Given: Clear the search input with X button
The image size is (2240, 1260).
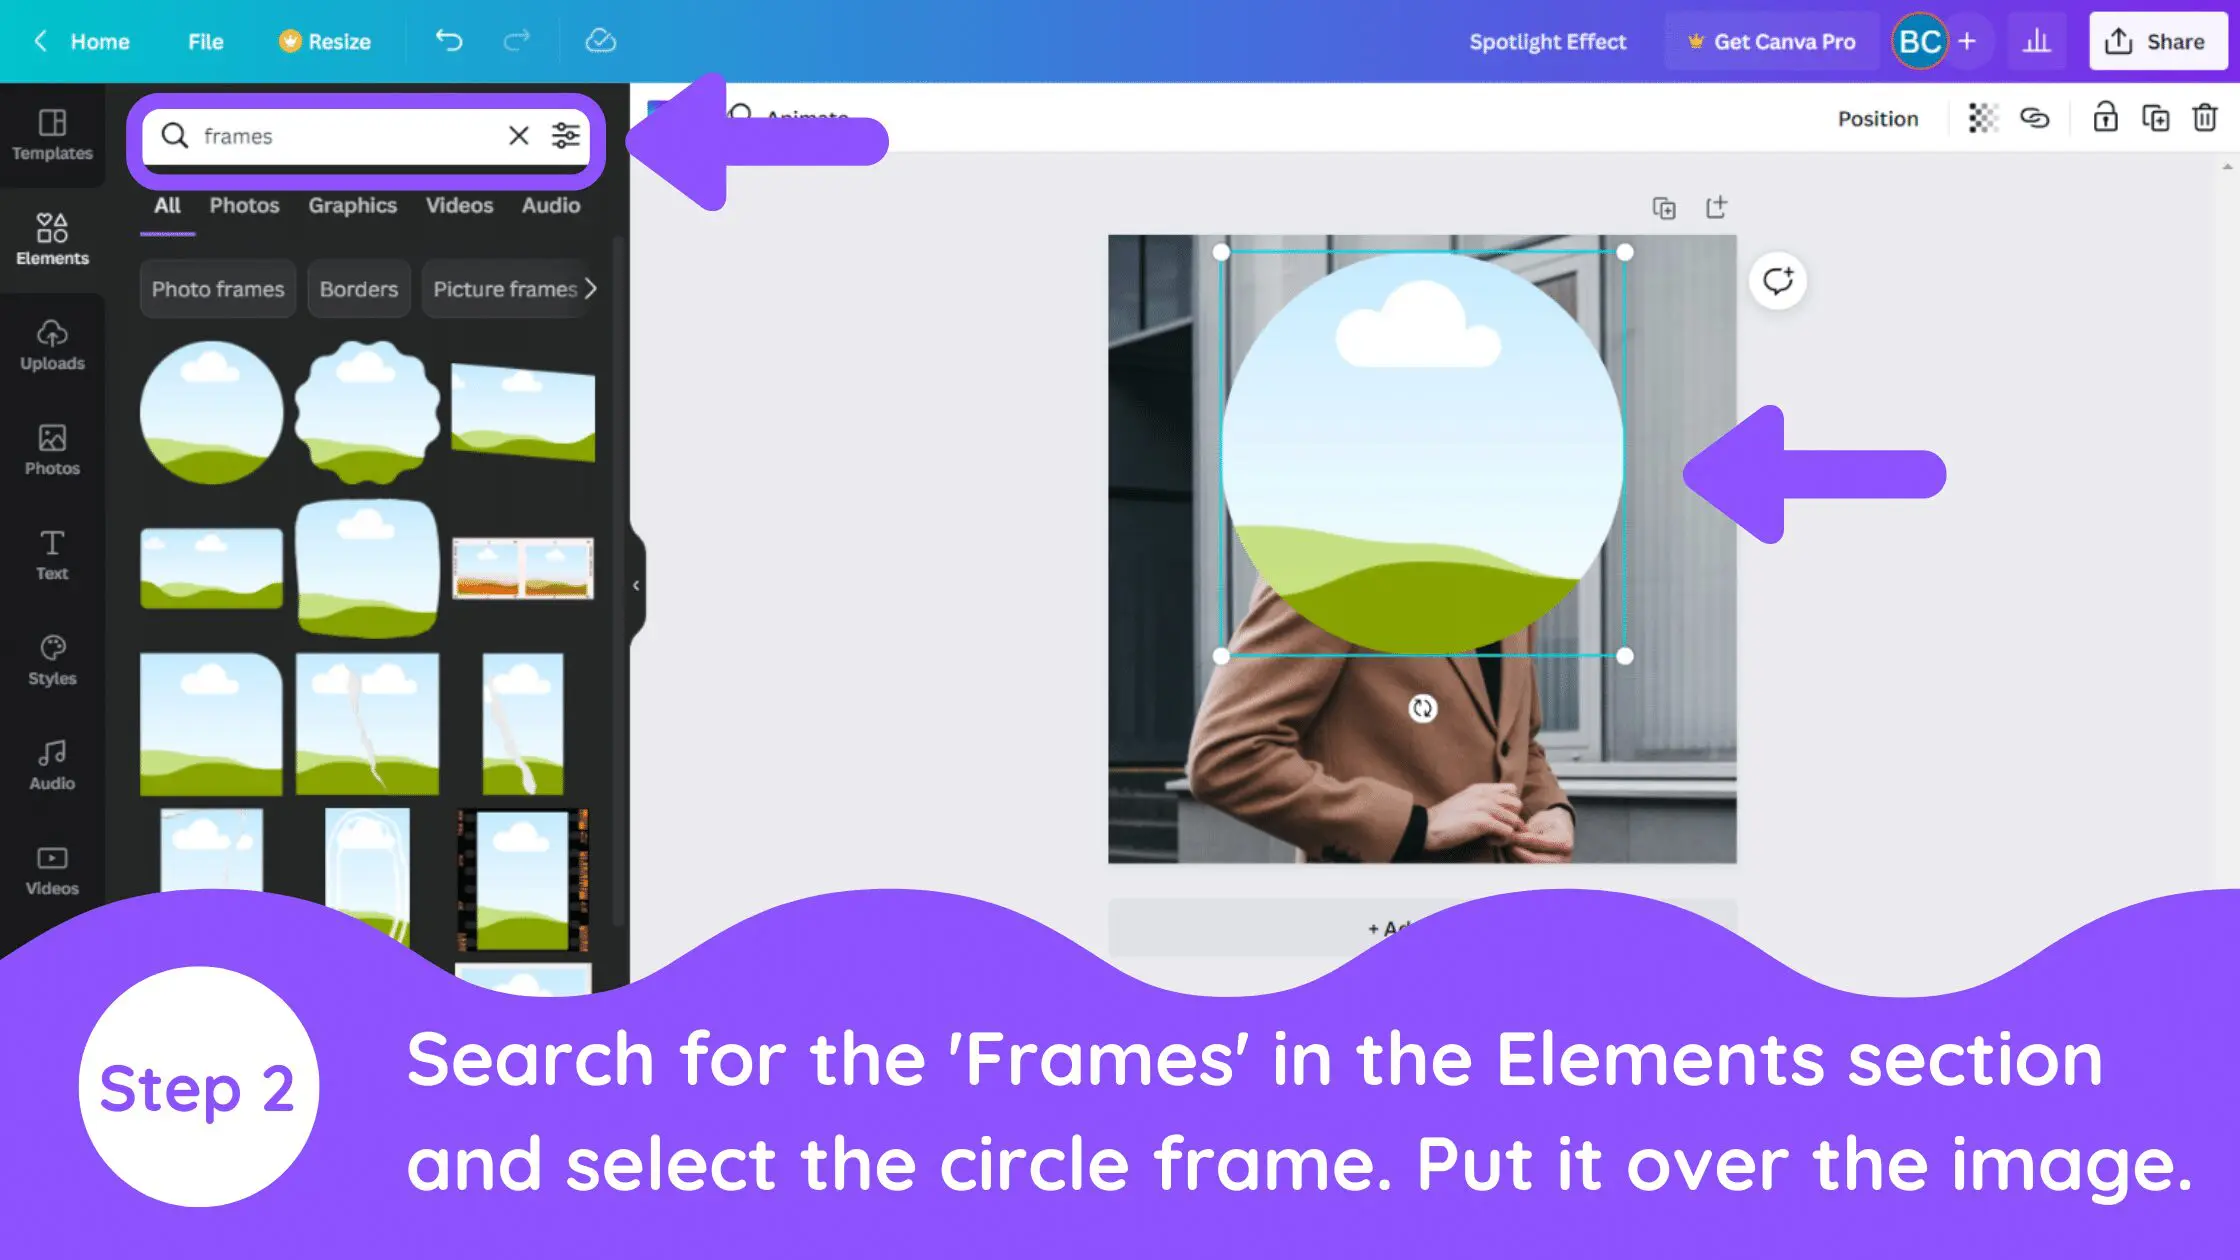Looking at the screenshot, I should [518, 135].
